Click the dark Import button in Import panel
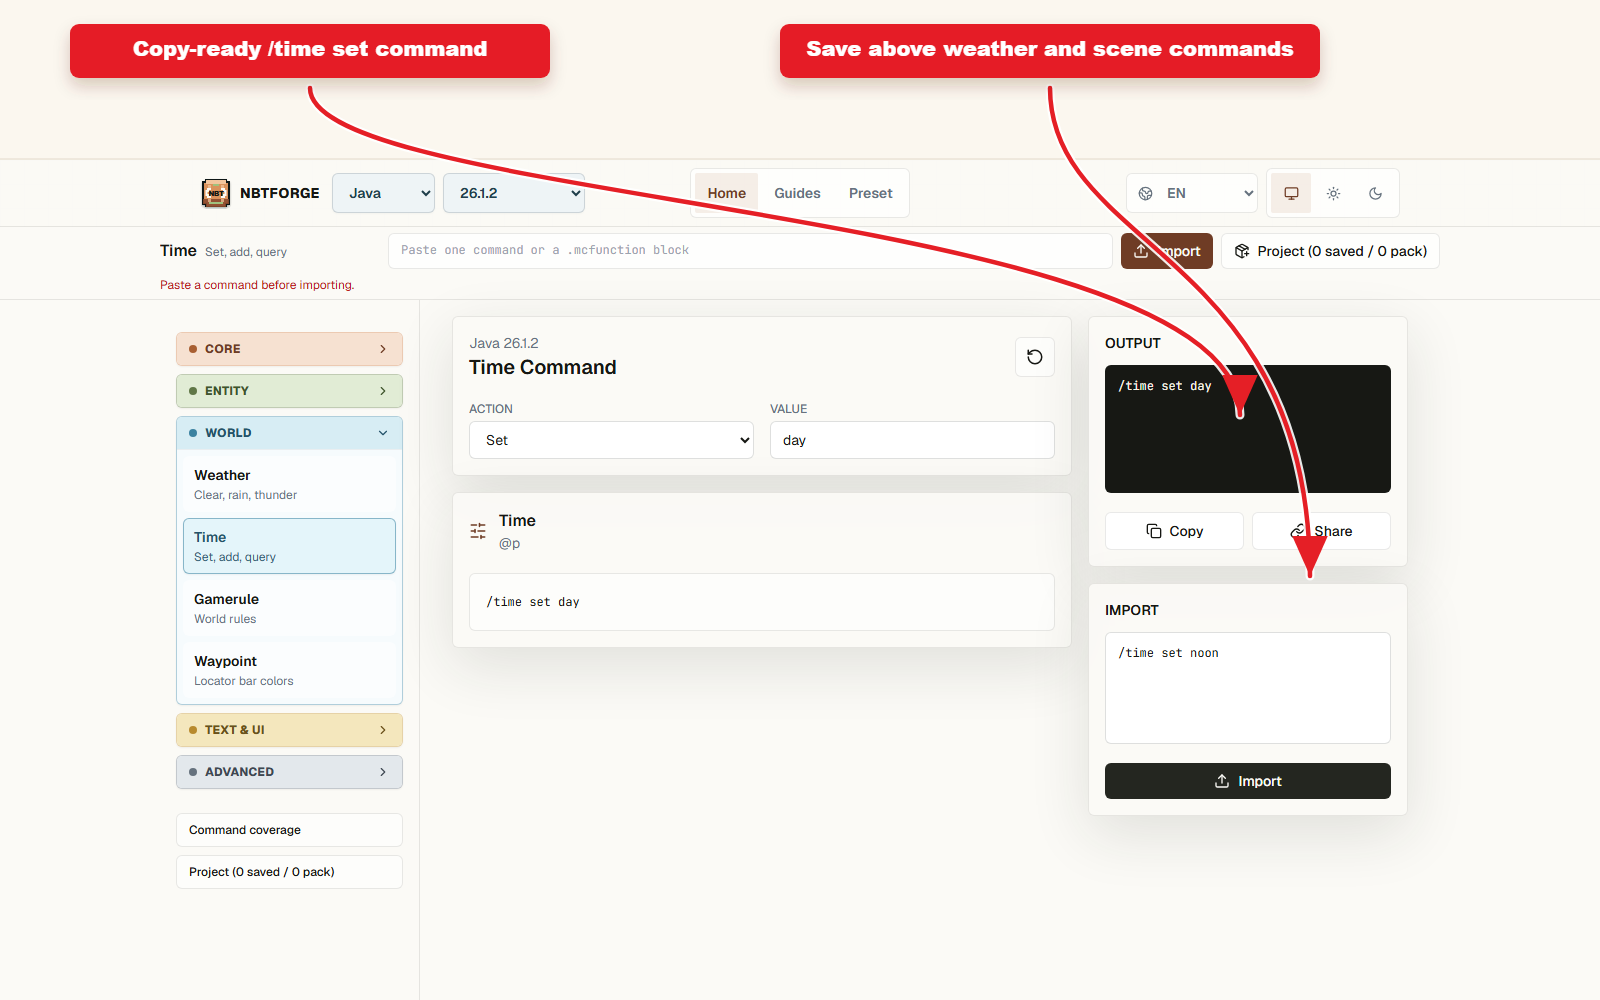This screenshot has width=1600, height=1000. 1248,781
